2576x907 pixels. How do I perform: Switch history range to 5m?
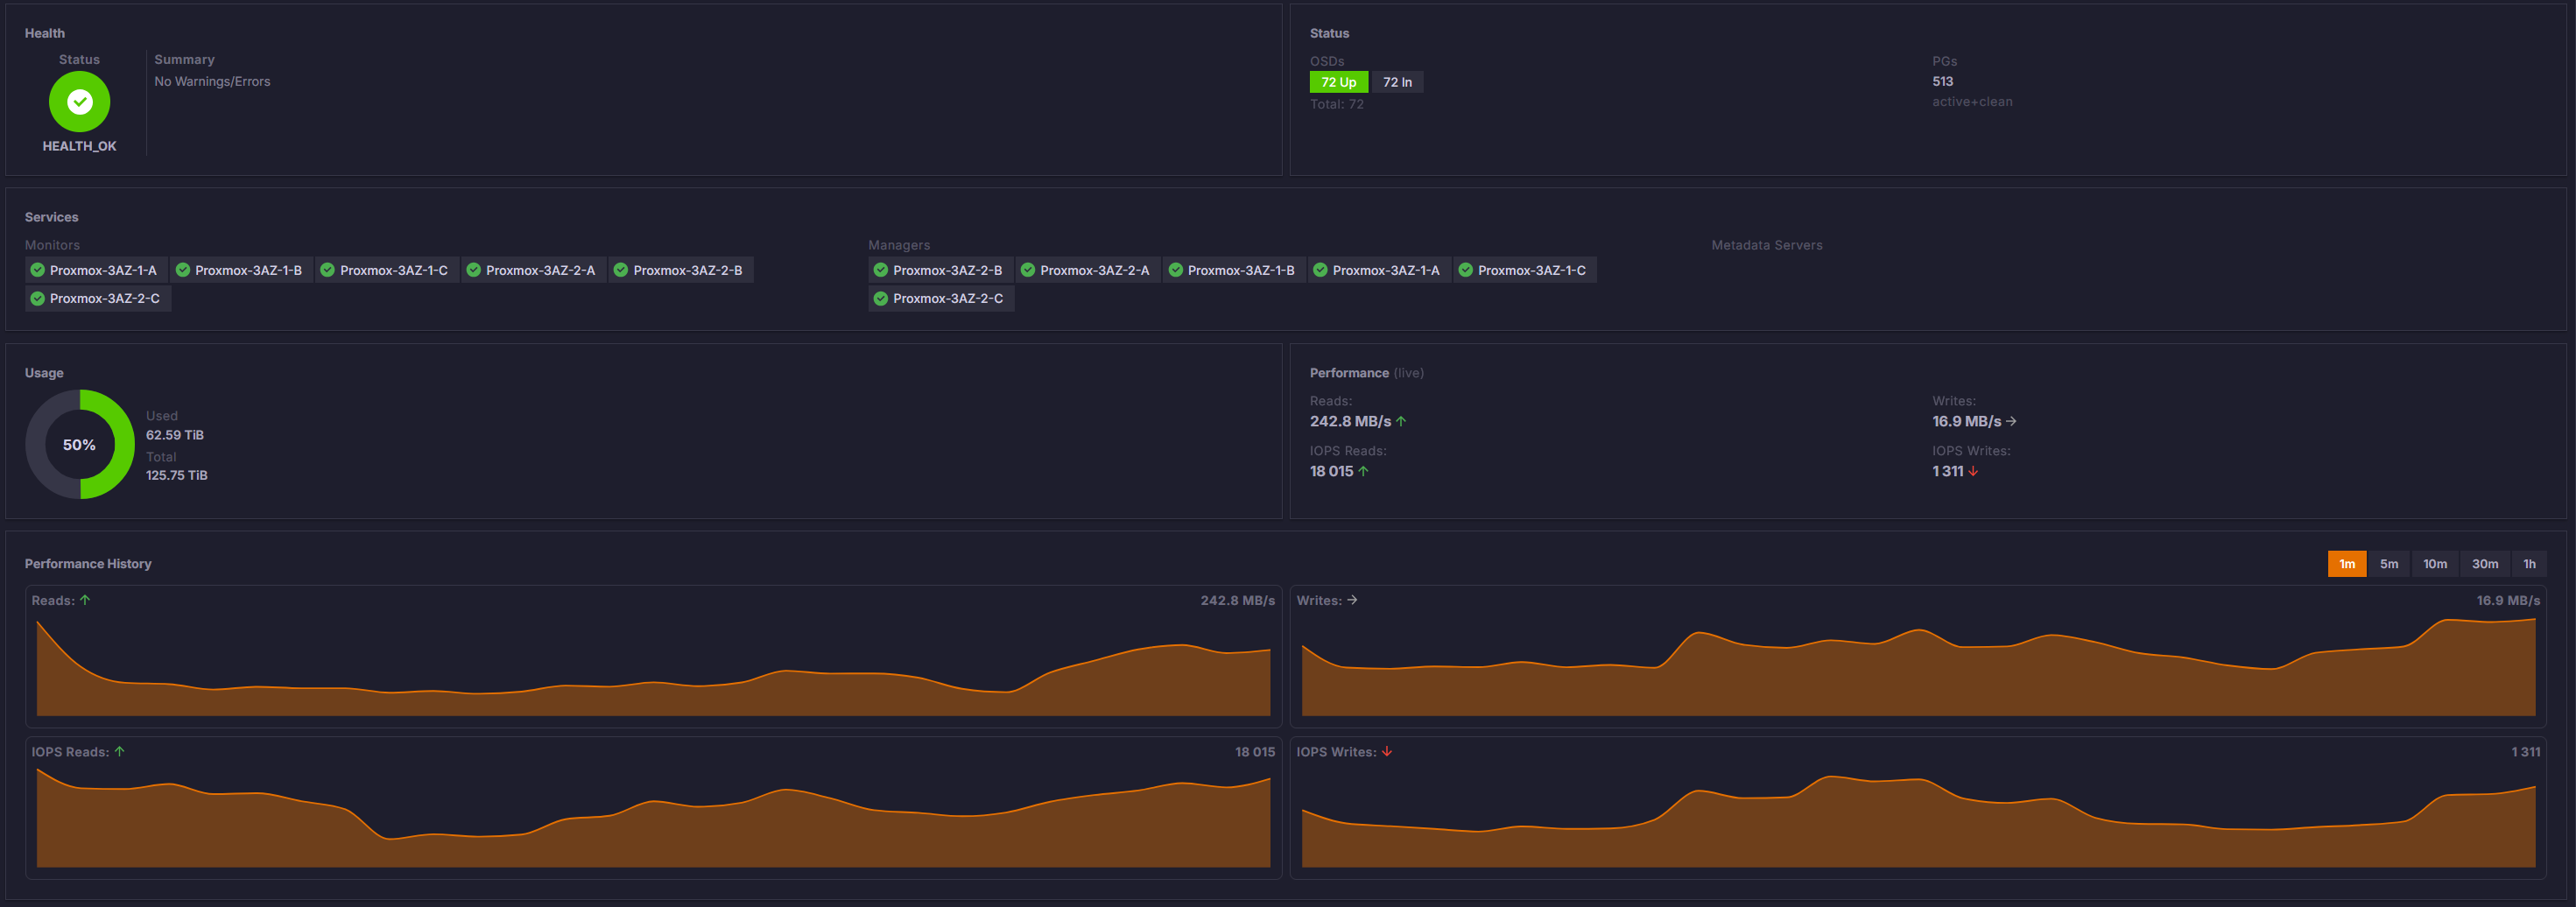click(x=2388, y=564)
